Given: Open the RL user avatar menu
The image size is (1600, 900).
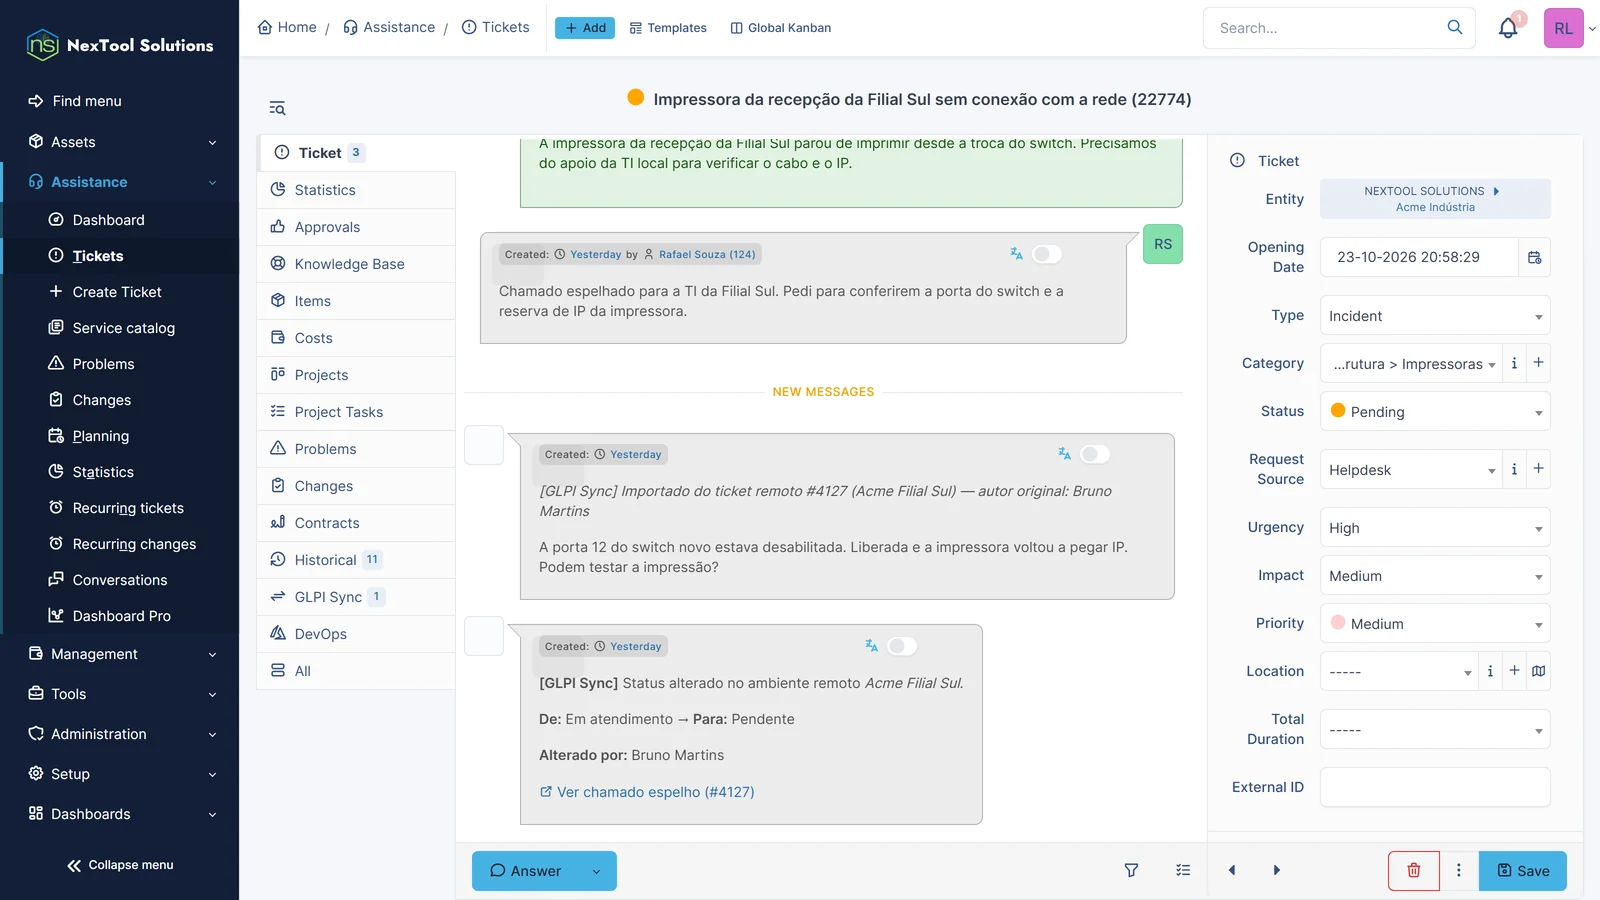Looking at the screenshot, I should point(1563,28).
